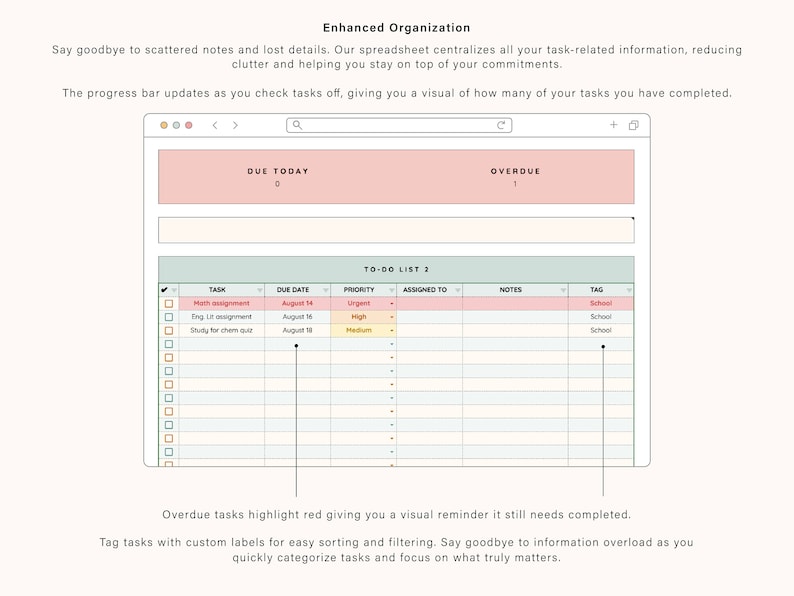Click the August 16 due date cell
The image size is (794, 596).
tap(297, 317)
